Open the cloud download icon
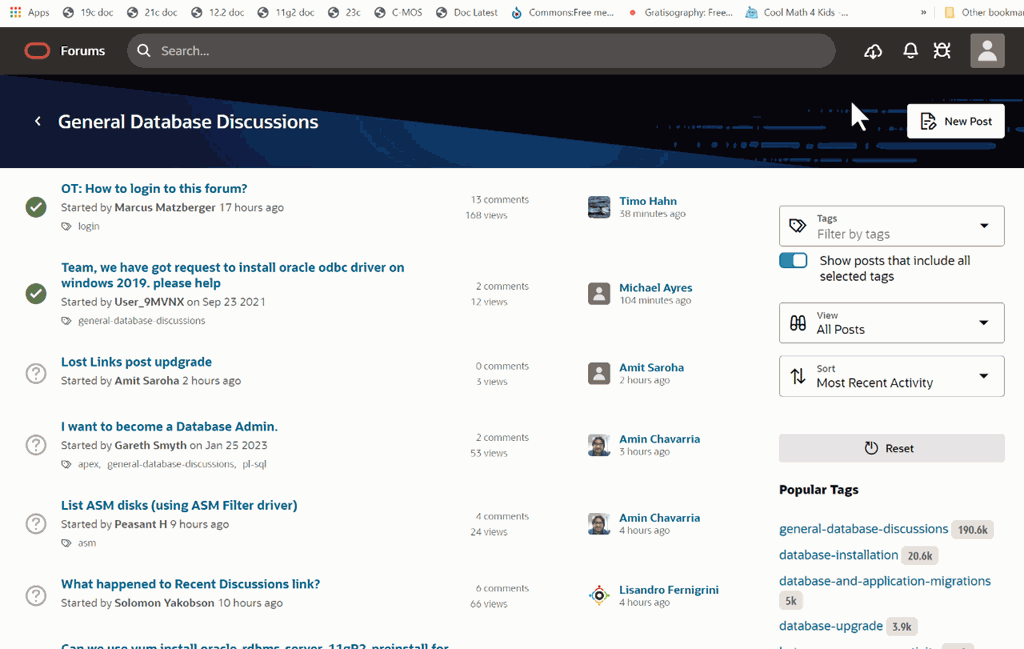 [x=872, y=51]
